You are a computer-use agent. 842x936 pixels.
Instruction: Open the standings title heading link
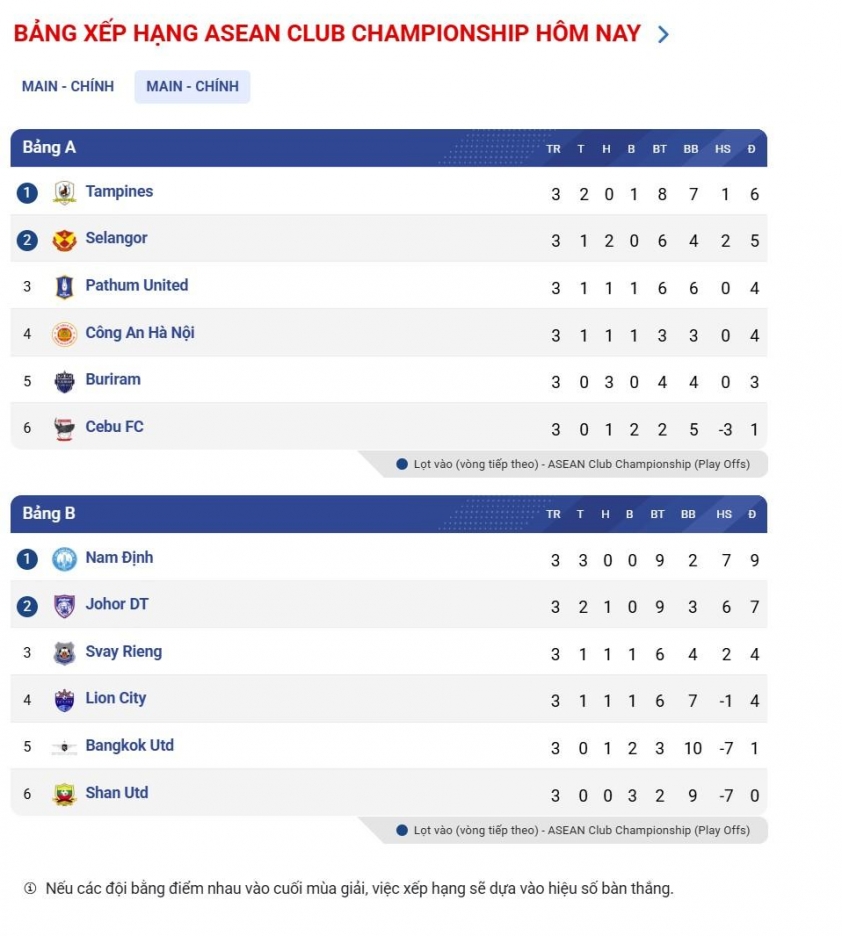327,33
